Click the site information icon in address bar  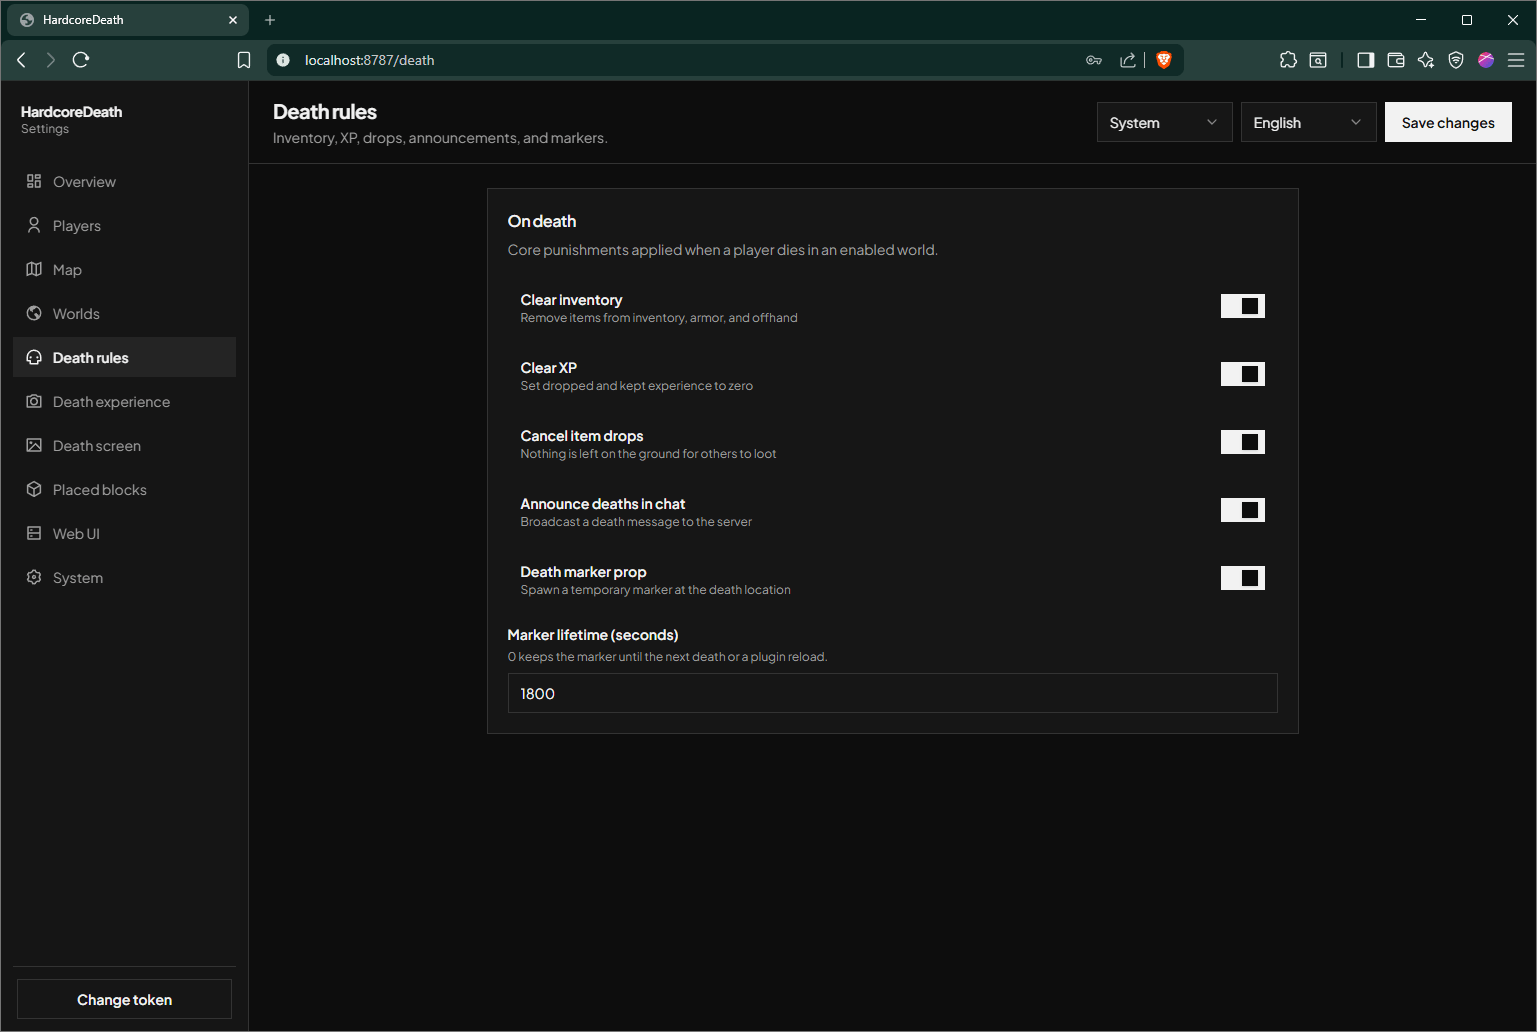coord(283,60)
